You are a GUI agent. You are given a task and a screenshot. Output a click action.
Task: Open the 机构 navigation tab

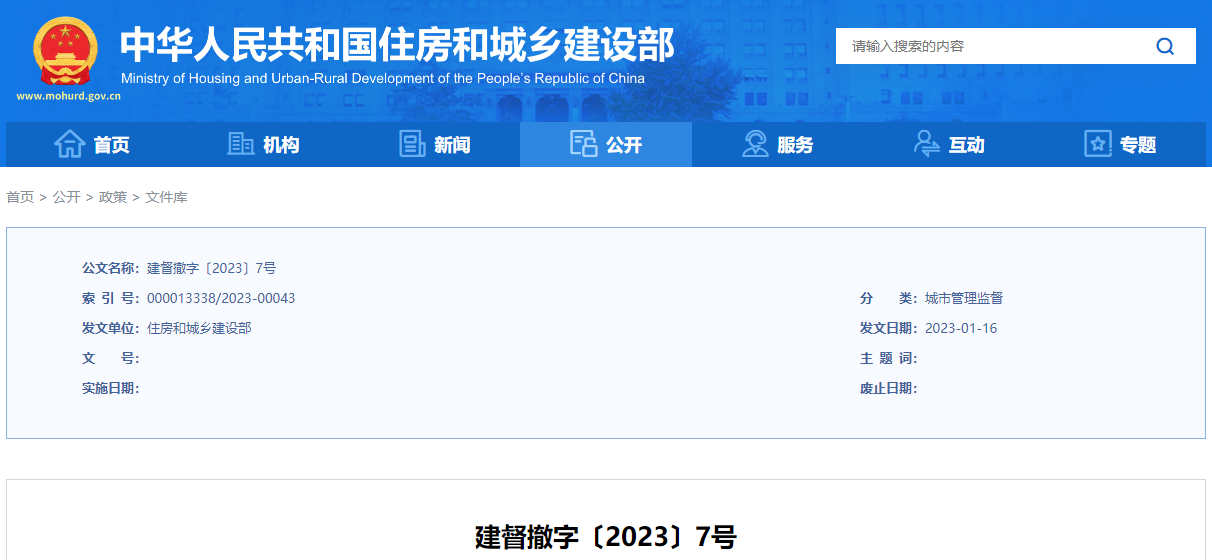pos(263,144)
